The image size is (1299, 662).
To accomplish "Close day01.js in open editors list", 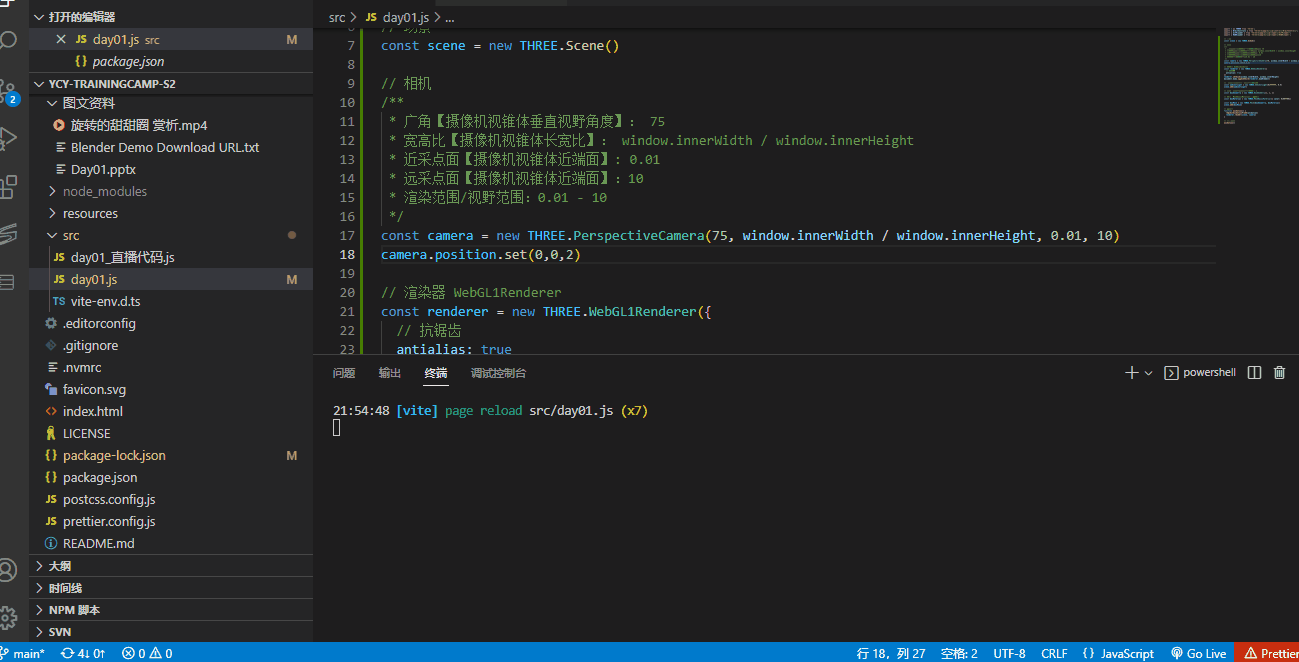I will click(x=61, y=40).
